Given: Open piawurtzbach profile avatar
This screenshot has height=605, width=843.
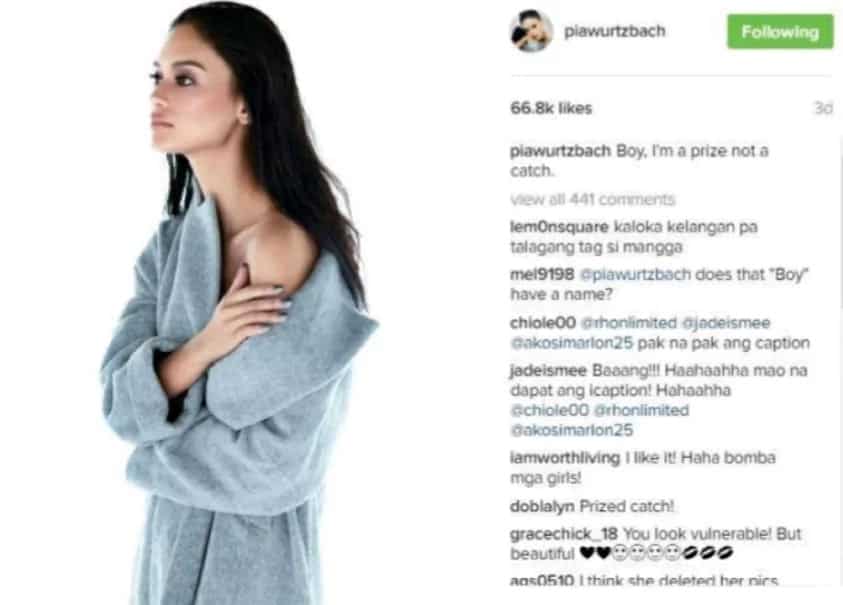Looking at the screenshot, I should tap(531, 31).
